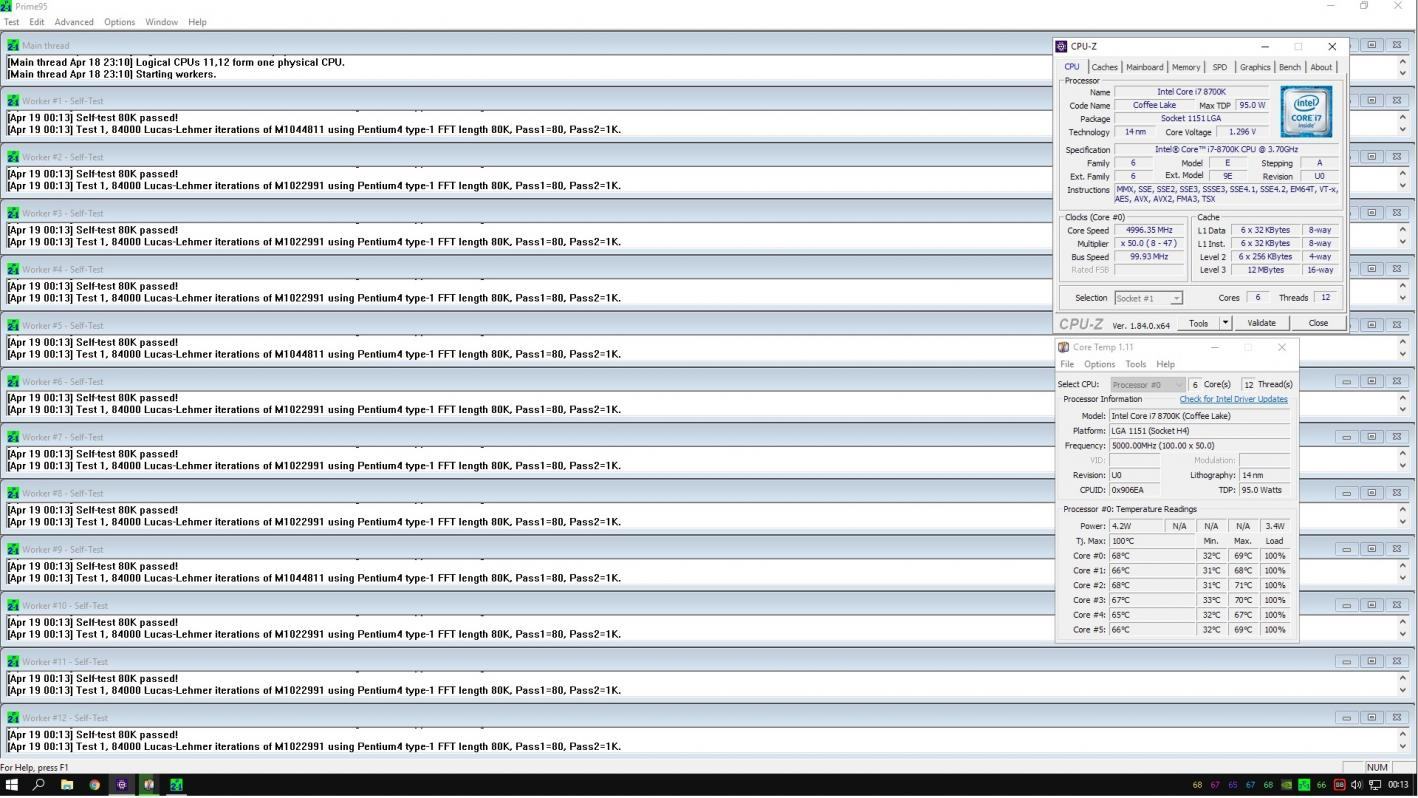Open the Windows Start menu
The image size is (1418, 798).
tap(12, 785)
